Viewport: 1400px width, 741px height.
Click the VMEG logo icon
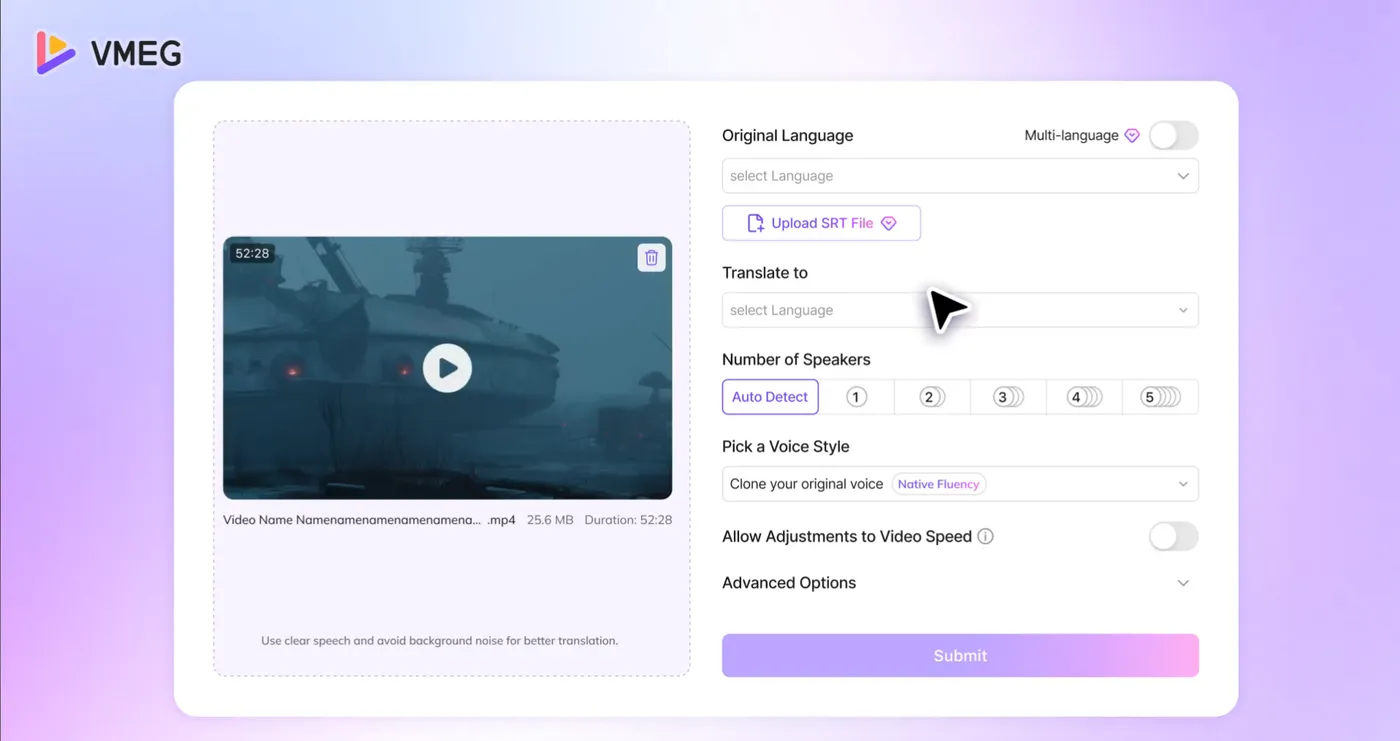(56, 52)
